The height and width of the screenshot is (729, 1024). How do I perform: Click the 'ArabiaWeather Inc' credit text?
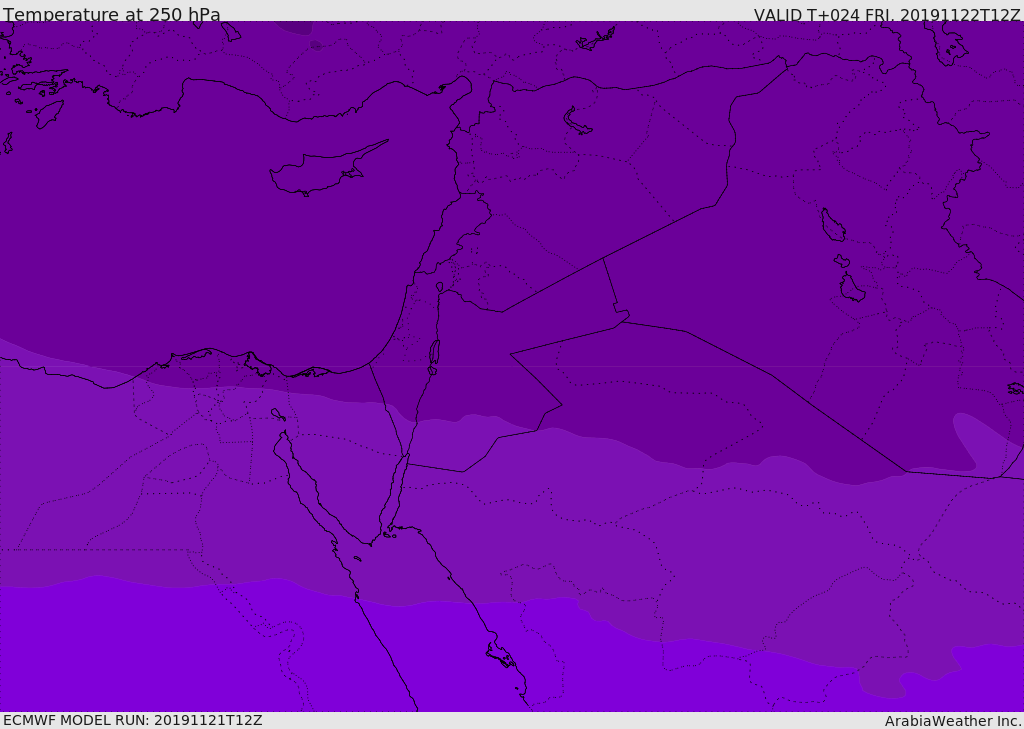[952, 721]
